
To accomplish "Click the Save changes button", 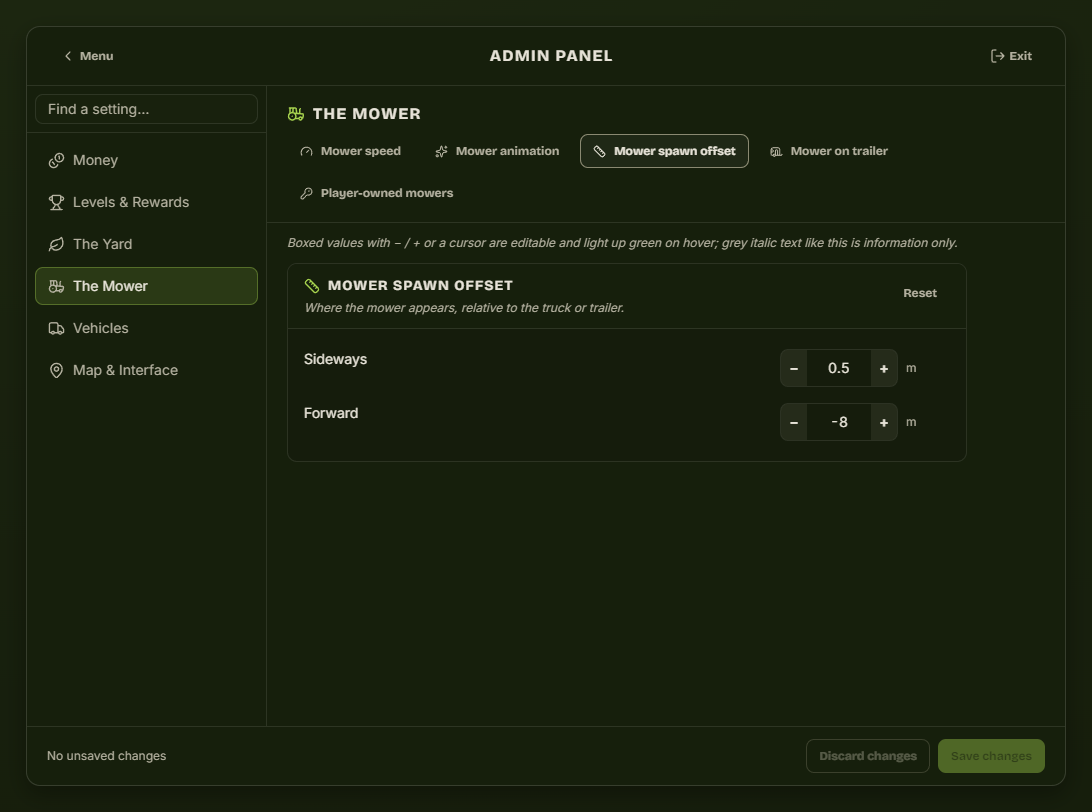I will pos(991,756).
